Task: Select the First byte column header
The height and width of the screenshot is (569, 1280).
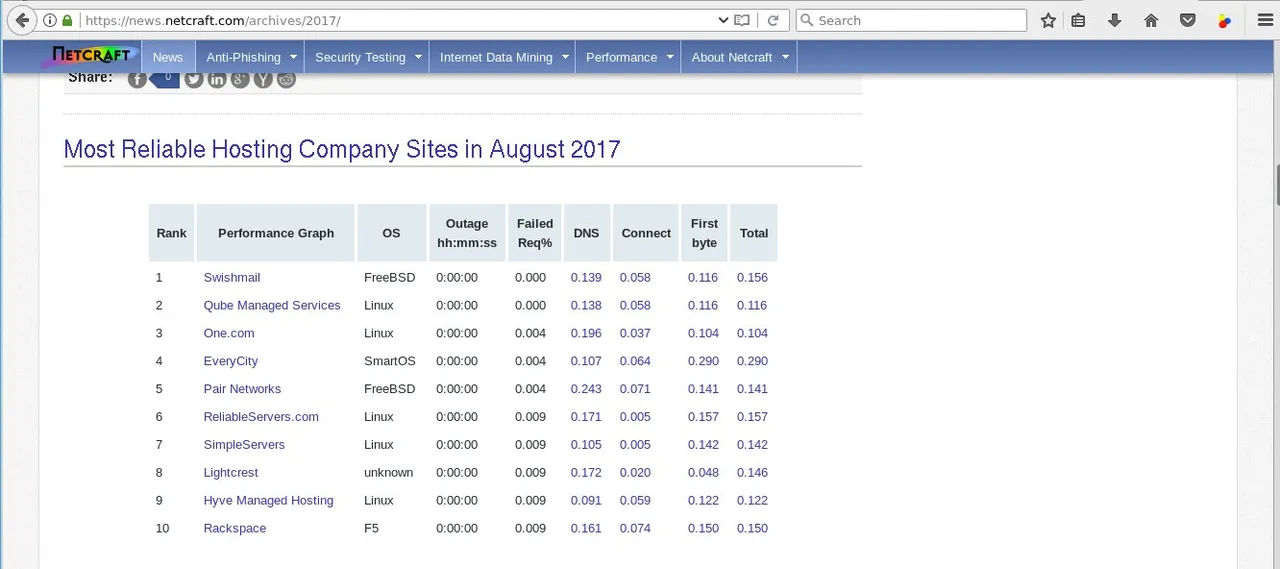Action: (x=704, y=233)
